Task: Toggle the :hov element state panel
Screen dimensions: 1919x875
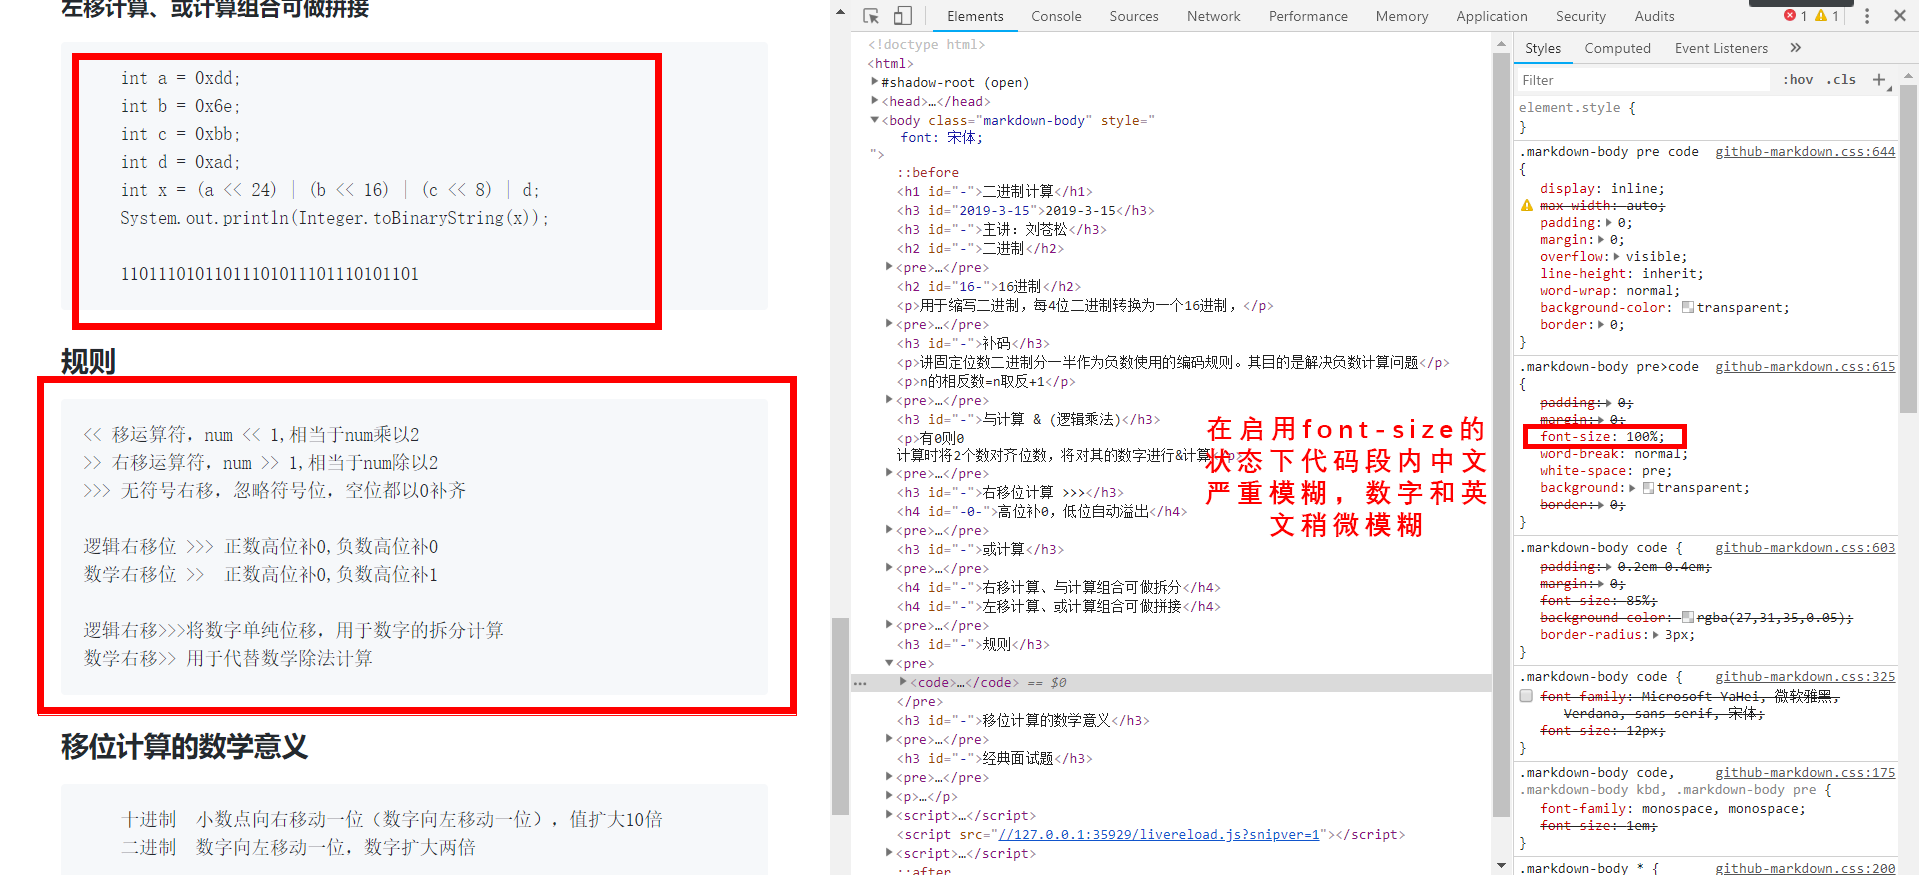Action: [x=1798, y=80]
